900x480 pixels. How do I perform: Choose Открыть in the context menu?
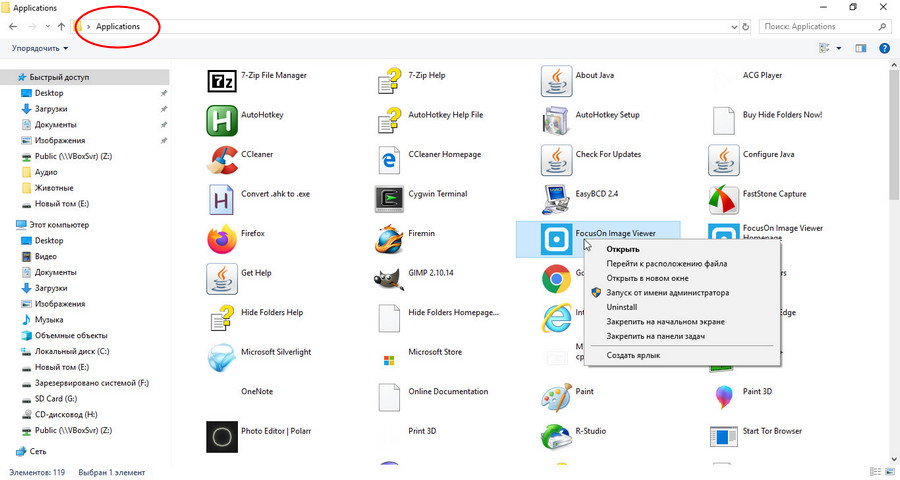pos(623,249)
